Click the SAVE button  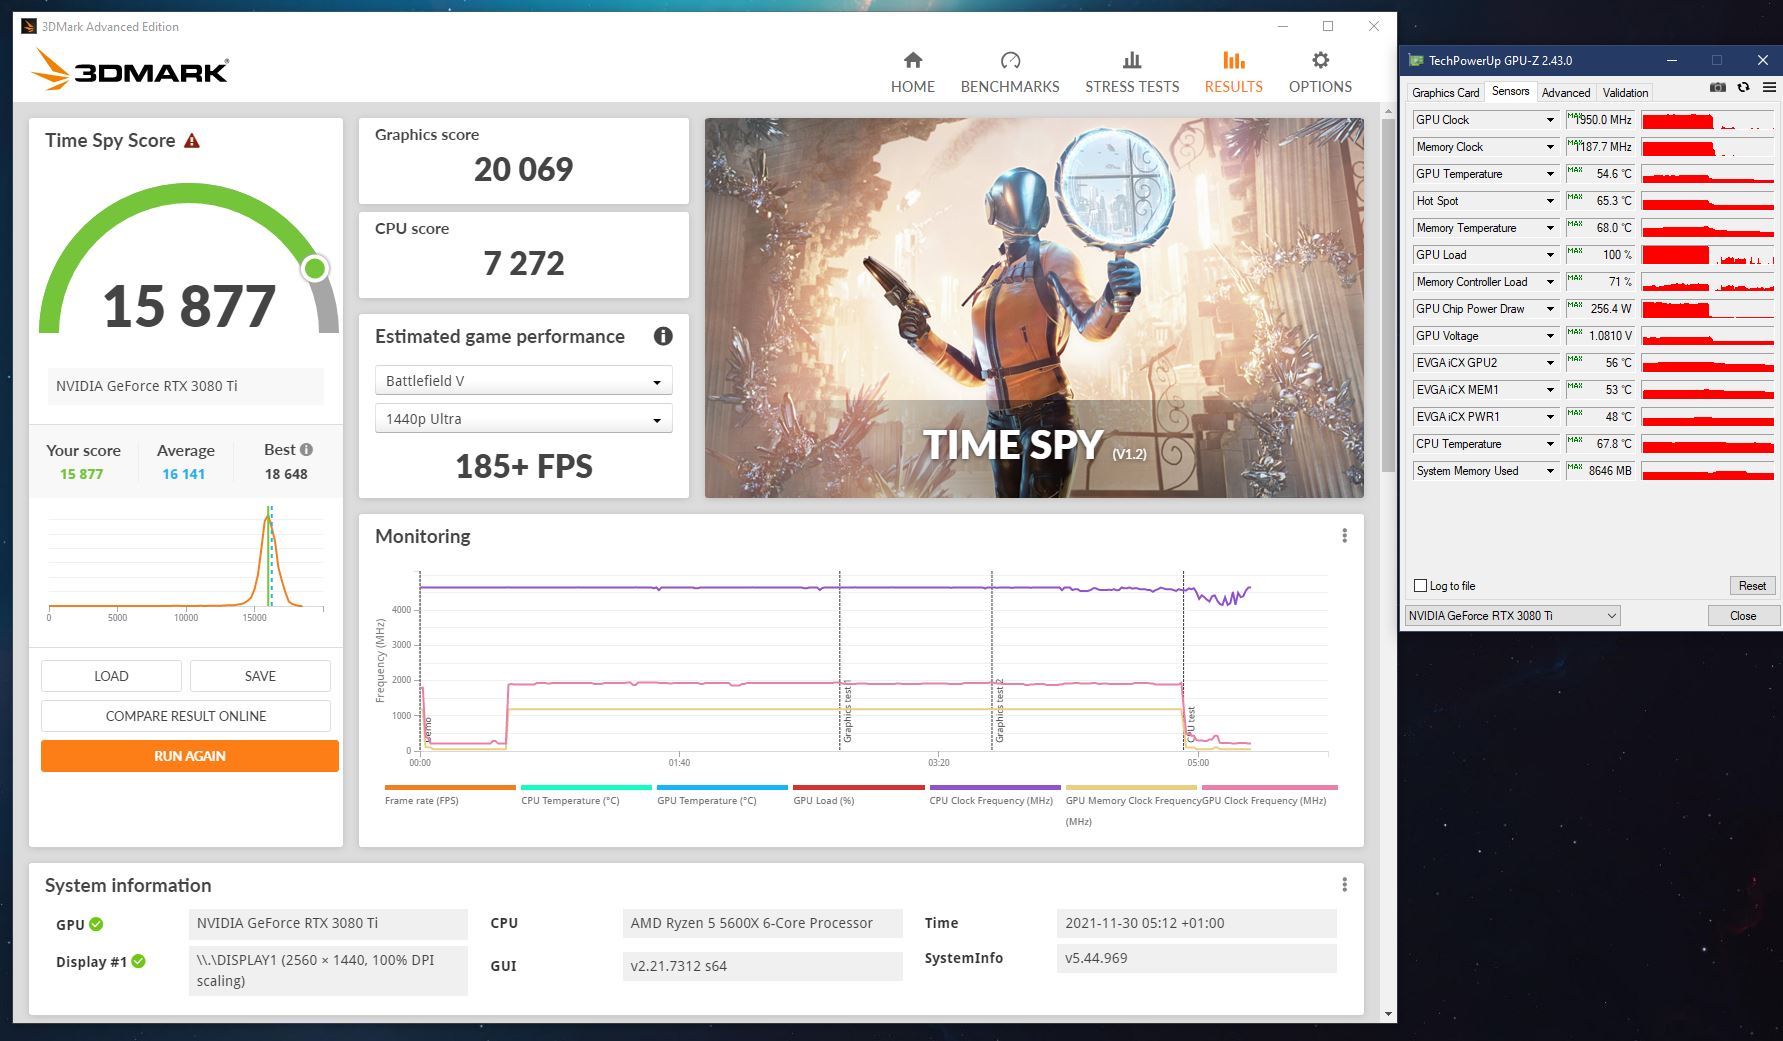point(260,676)
